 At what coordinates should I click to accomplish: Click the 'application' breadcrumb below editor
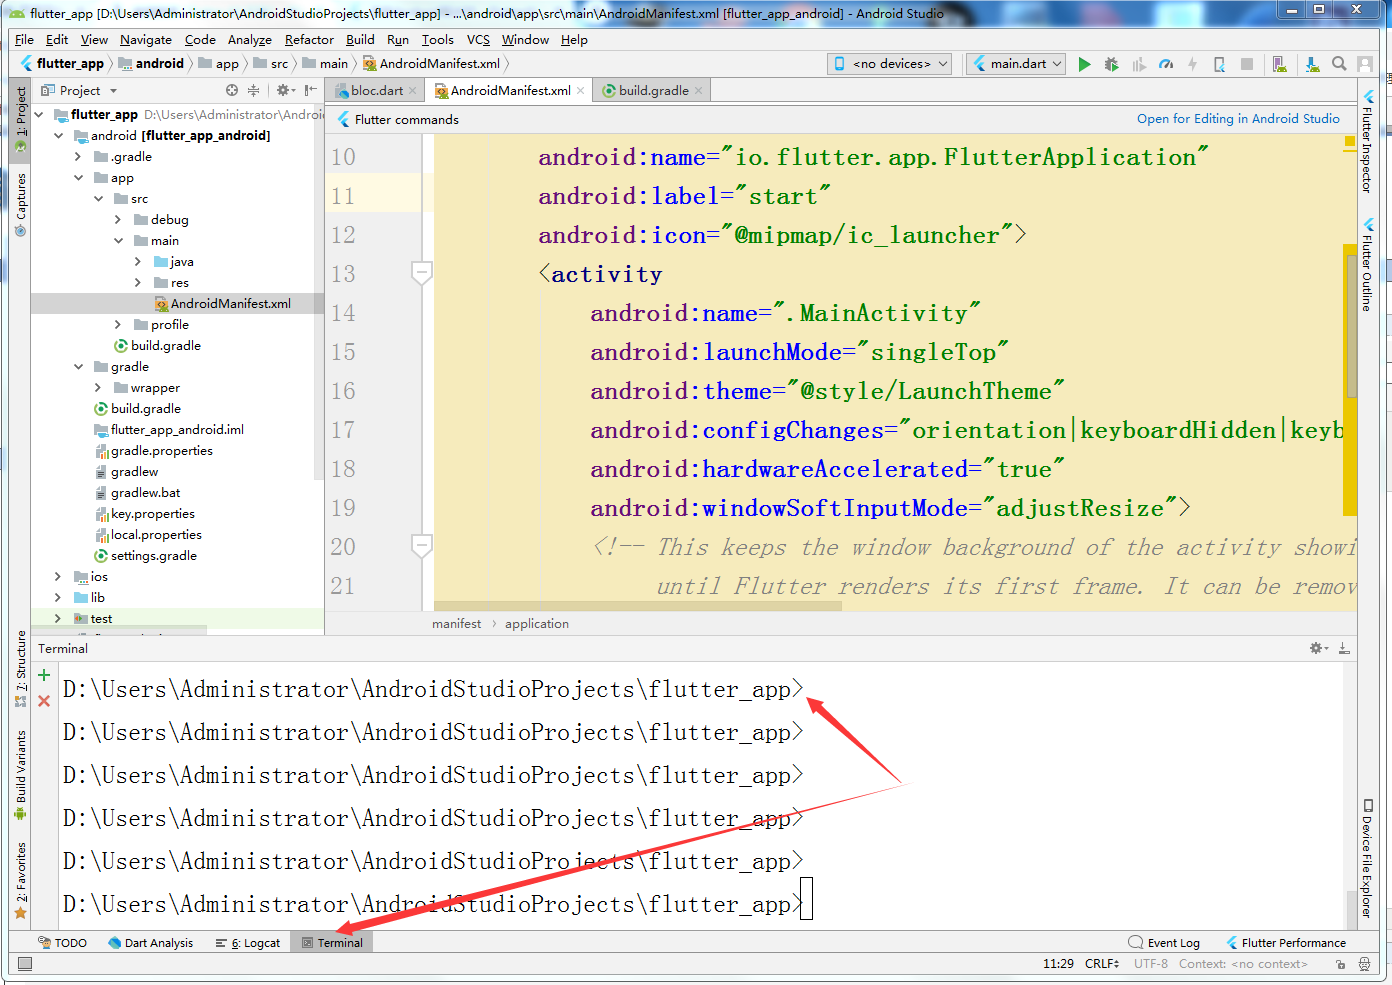[537, 624]
